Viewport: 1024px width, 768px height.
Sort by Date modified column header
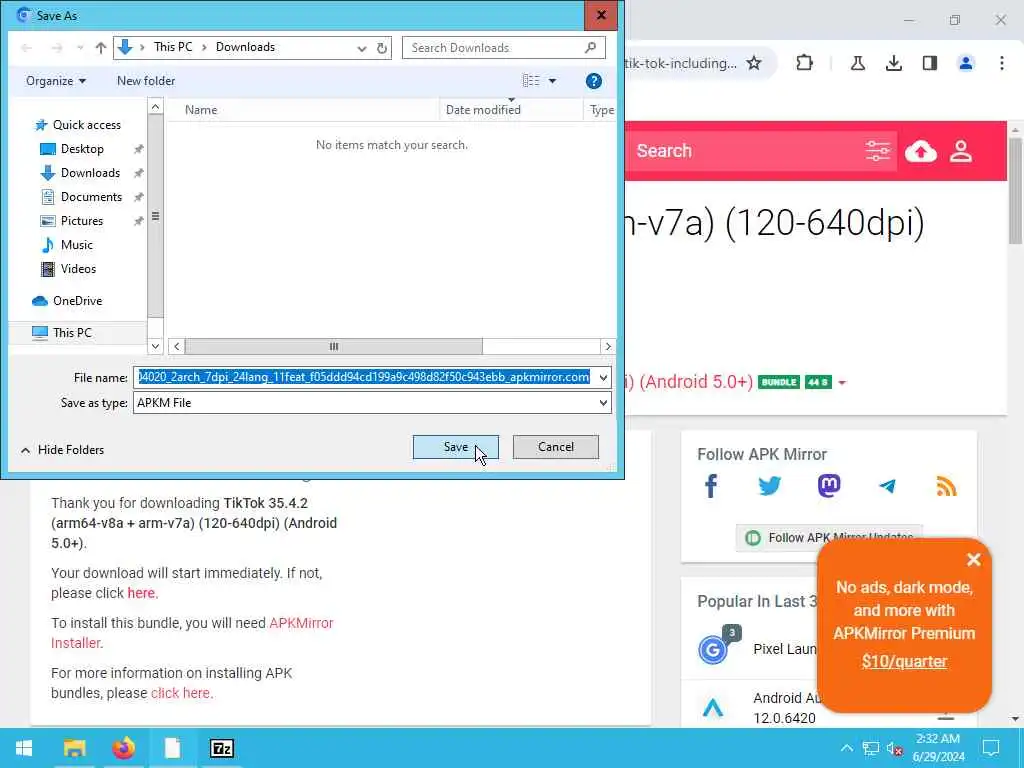pyautogui.click(x=483, y=110)
